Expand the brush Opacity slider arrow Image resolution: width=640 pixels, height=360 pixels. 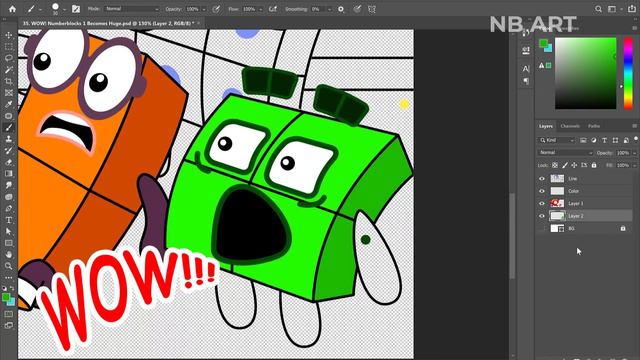pyautogui.click(x=204, y=9)
